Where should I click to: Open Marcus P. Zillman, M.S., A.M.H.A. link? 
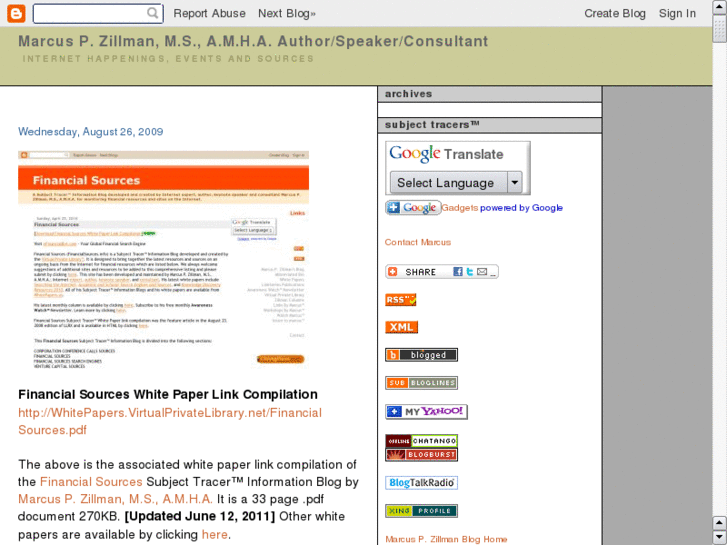pyautogui.click(x=115, y=499)
